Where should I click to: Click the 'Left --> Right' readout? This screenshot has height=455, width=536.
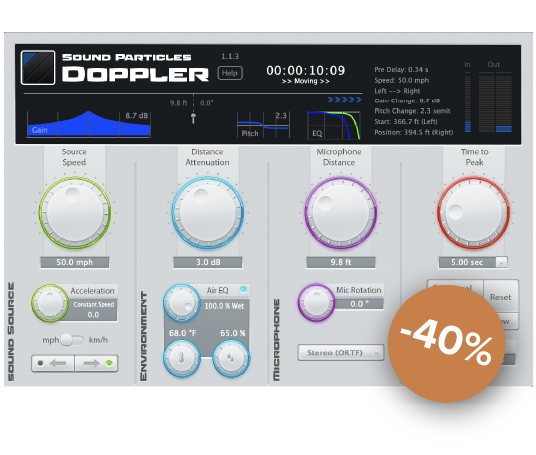(397, 91)
